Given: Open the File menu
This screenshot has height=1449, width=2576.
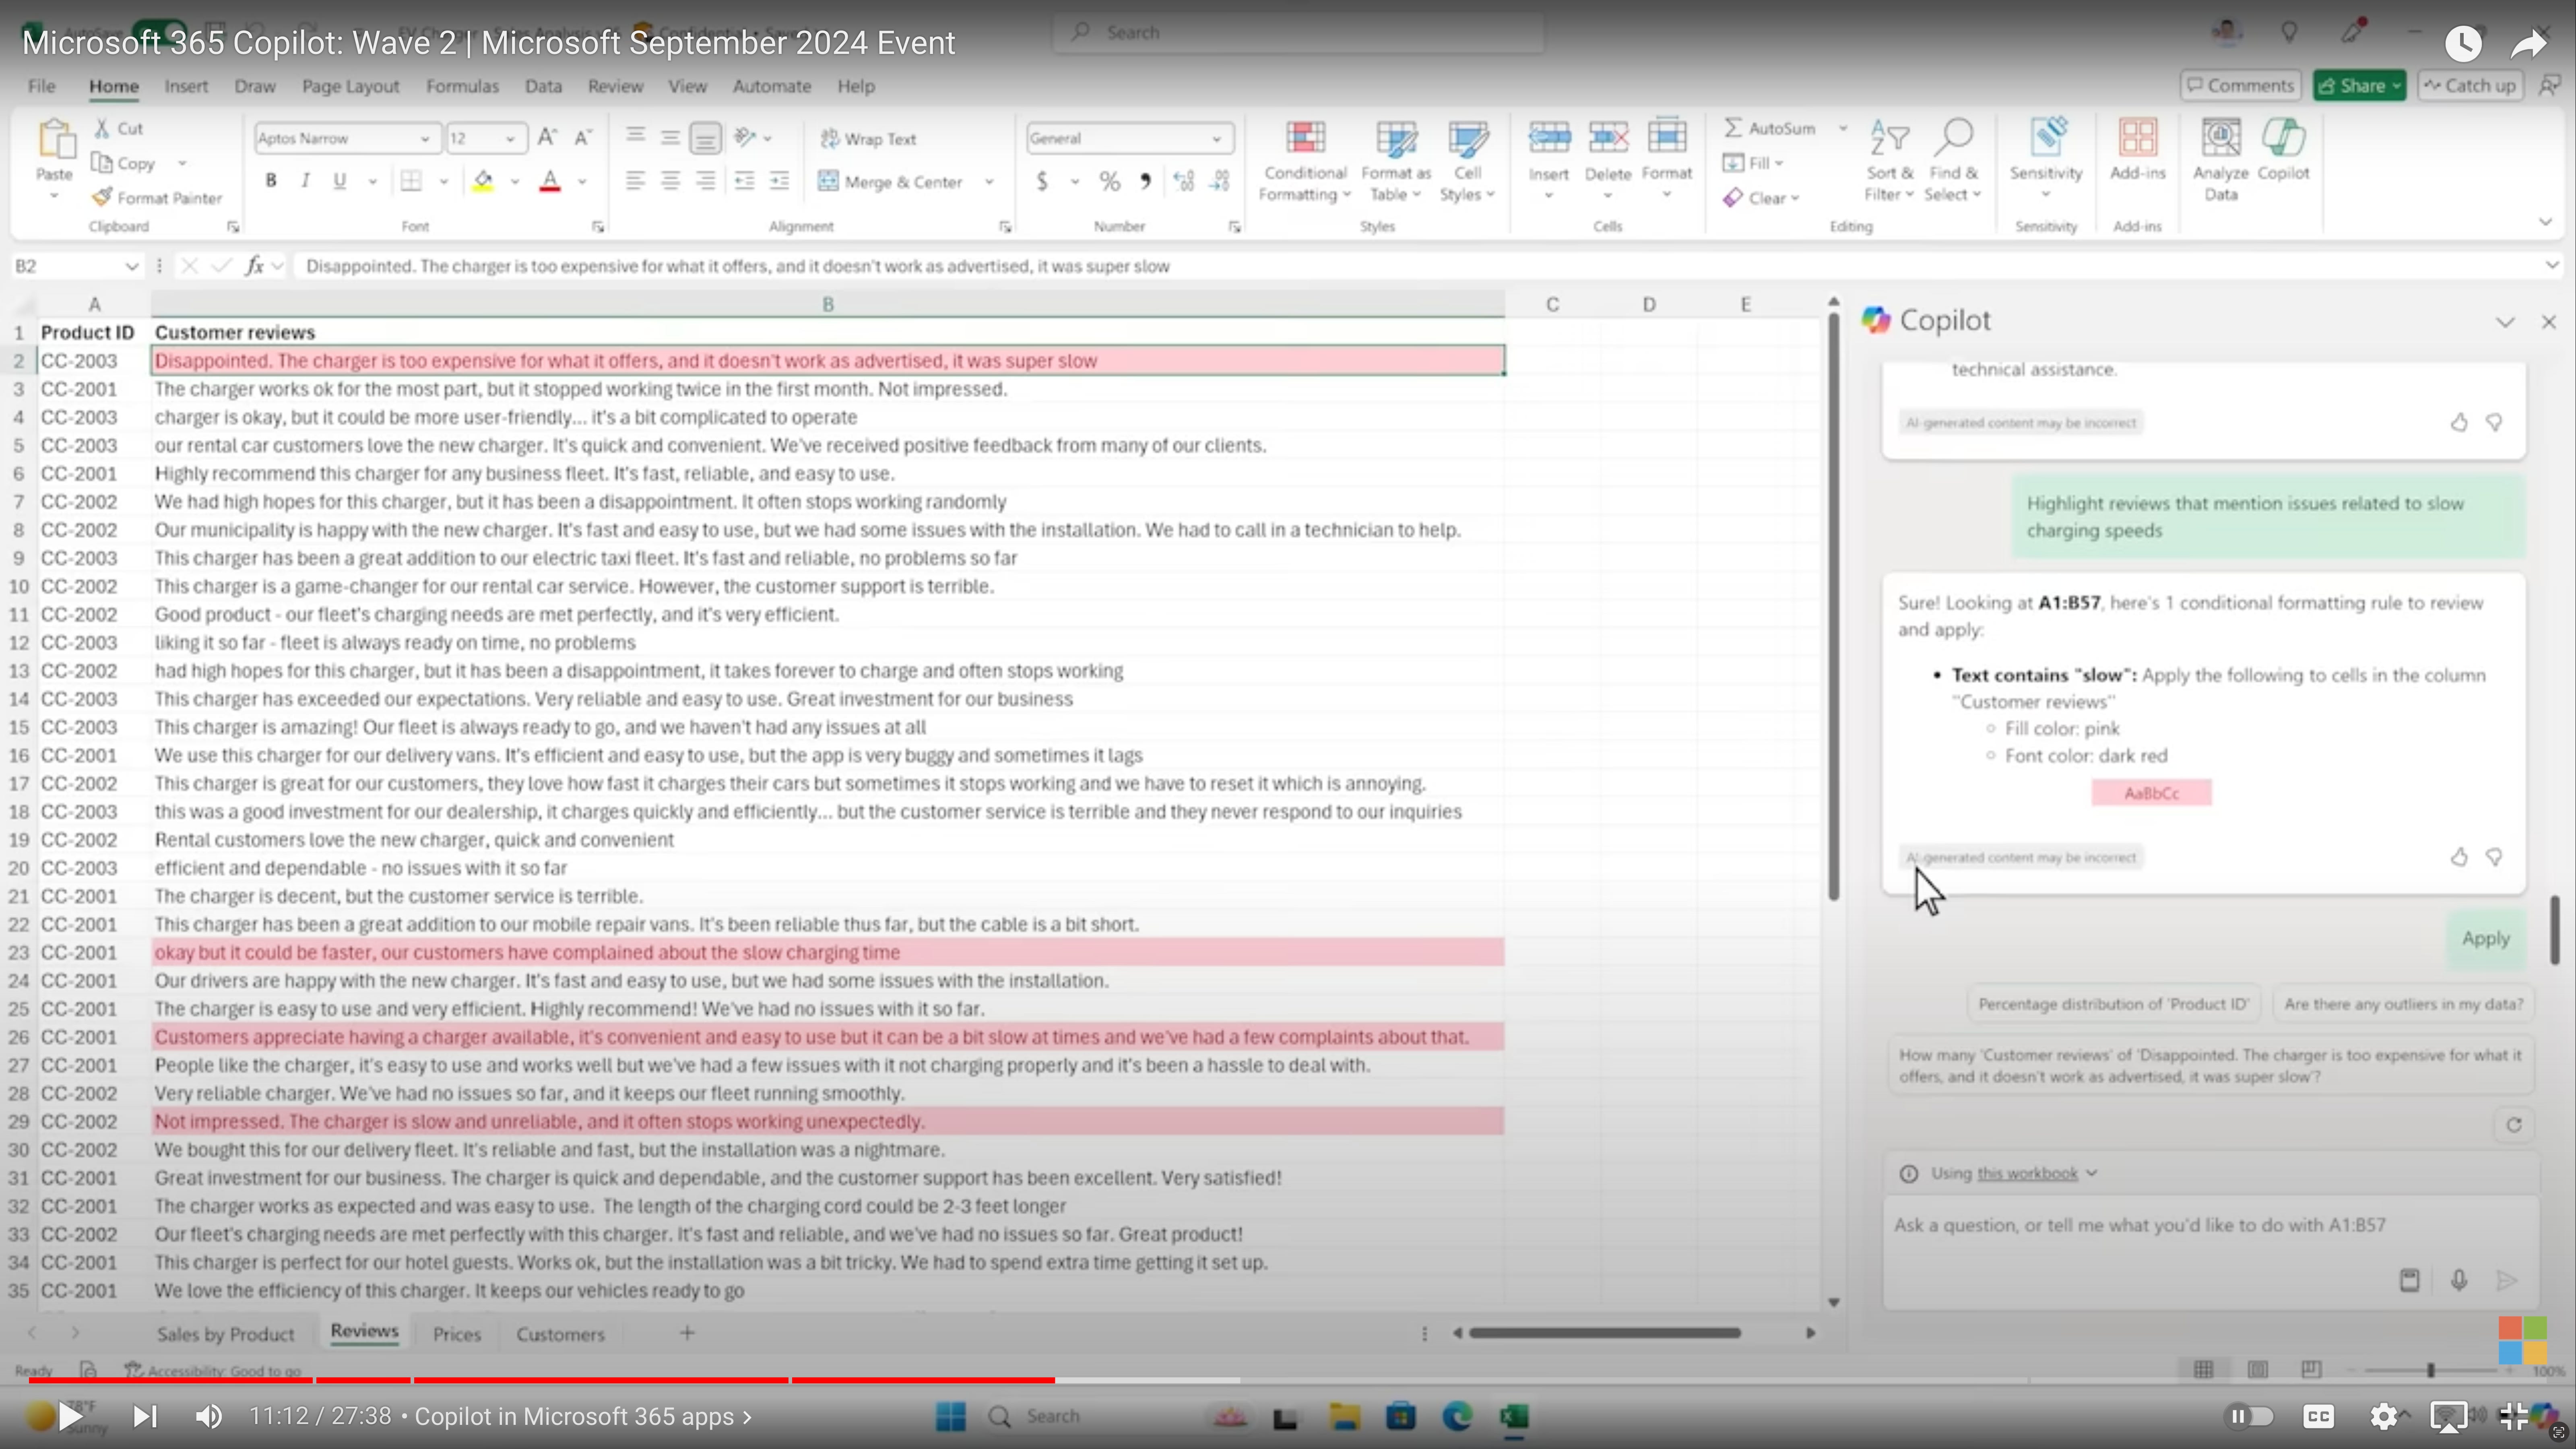Looking at the screenshot, I should (42, 86).
